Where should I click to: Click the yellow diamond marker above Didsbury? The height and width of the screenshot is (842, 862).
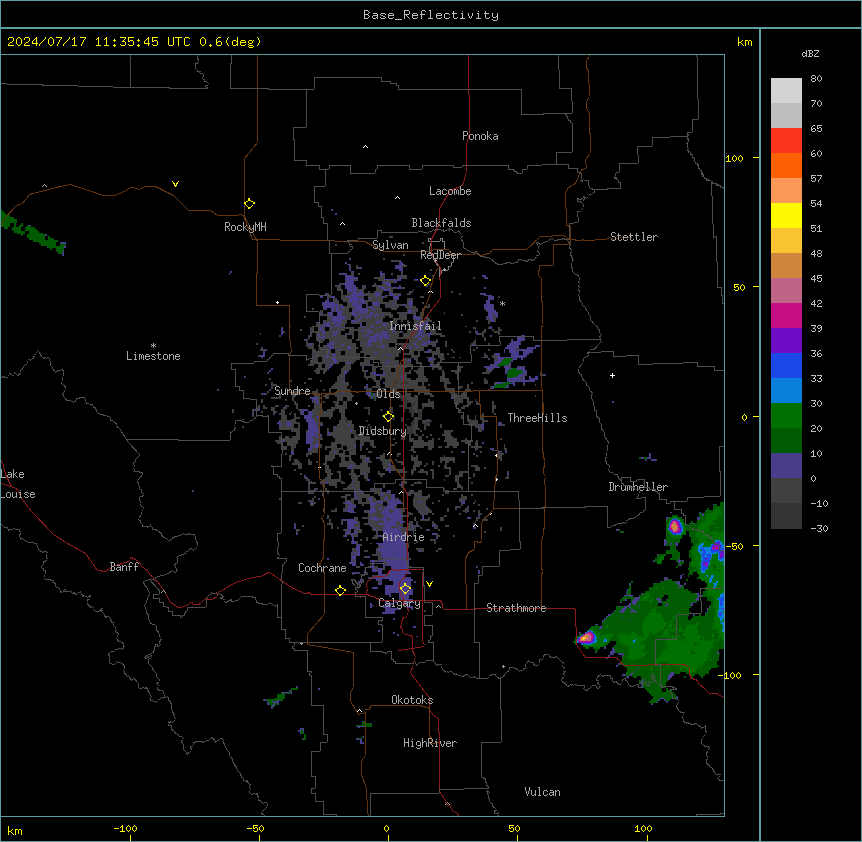389,416
